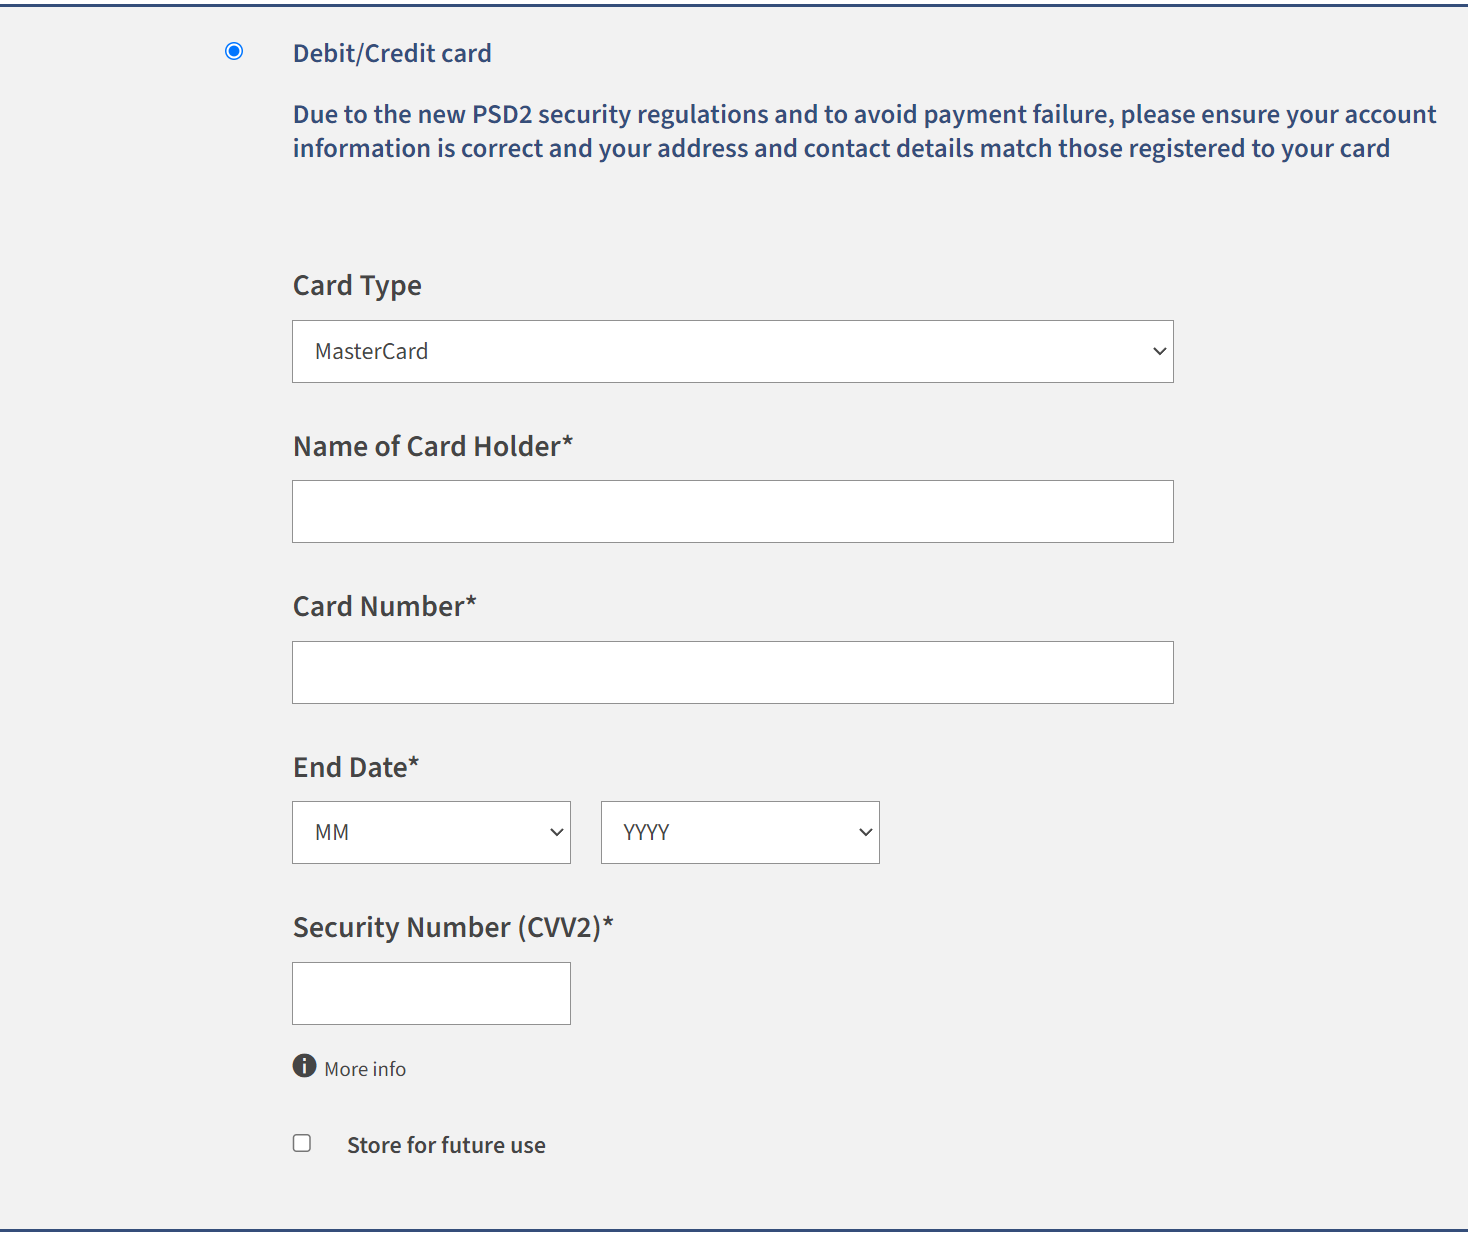Select the Debit/Credit card radio button
The height and width of the screenshot is (1234, 1470).
click(234, 51)
